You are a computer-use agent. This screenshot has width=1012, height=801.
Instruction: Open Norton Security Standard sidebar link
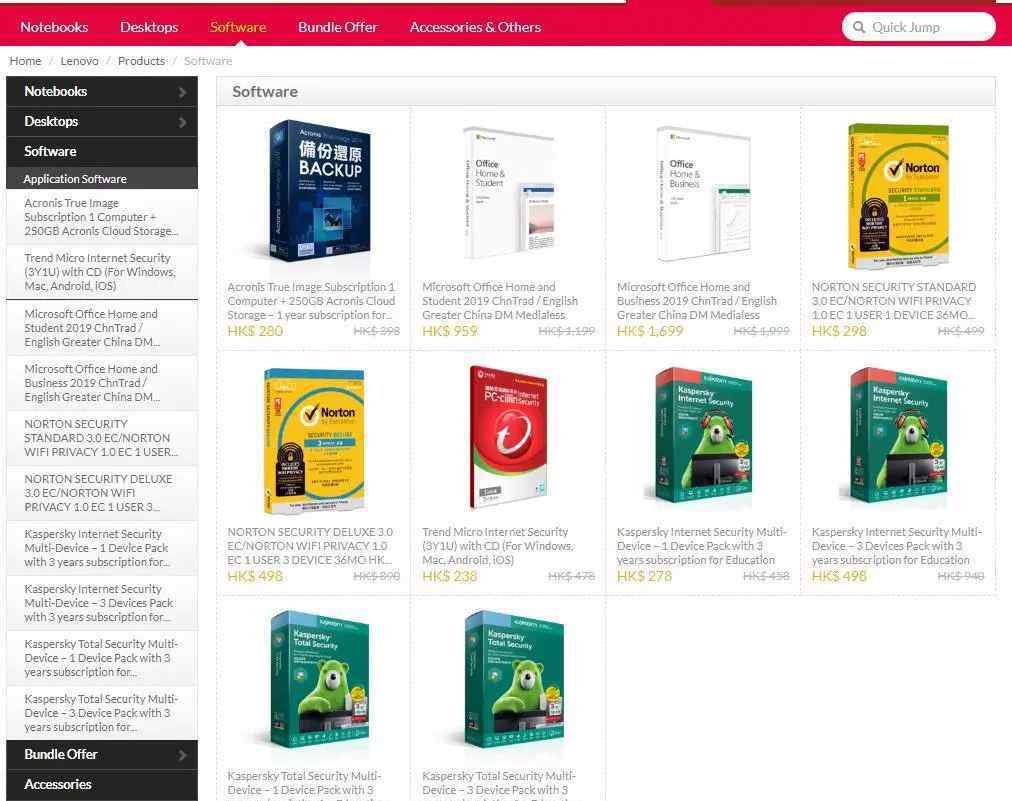pyautogui.click(x=102, y=438)
